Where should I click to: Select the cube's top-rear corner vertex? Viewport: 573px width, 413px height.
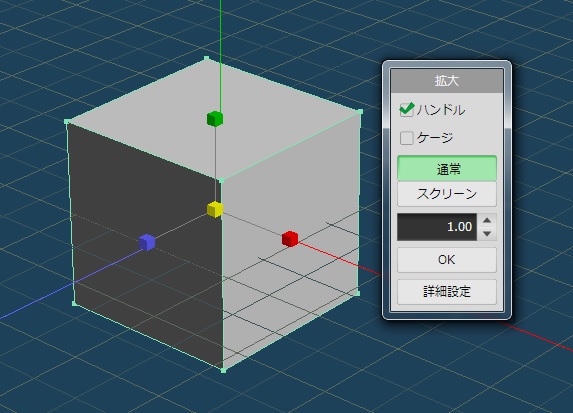tap(206, 58)
